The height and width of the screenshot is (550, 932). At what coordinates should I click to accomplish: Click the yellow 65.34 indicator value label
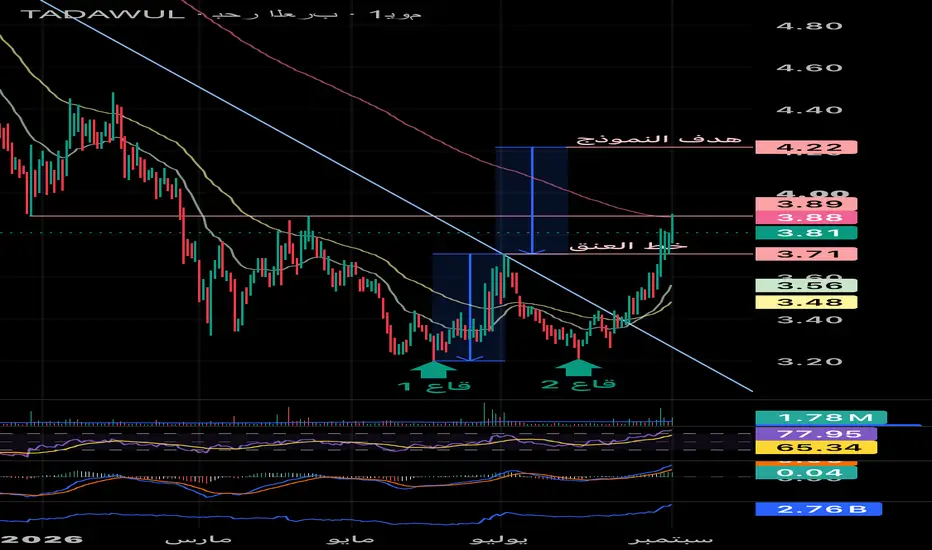point(816,448)
